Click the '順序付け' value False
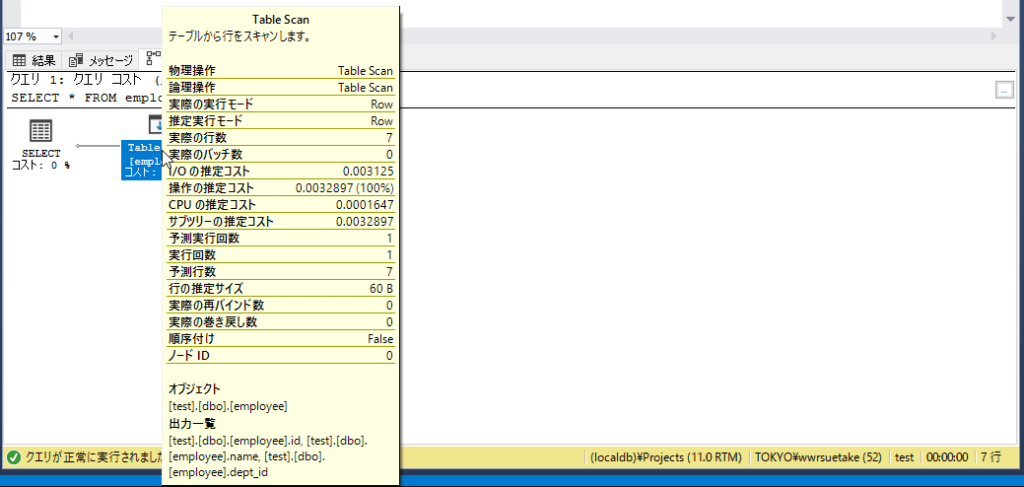The height and width of the screenshot is (487, 1024). pos(380,339)
